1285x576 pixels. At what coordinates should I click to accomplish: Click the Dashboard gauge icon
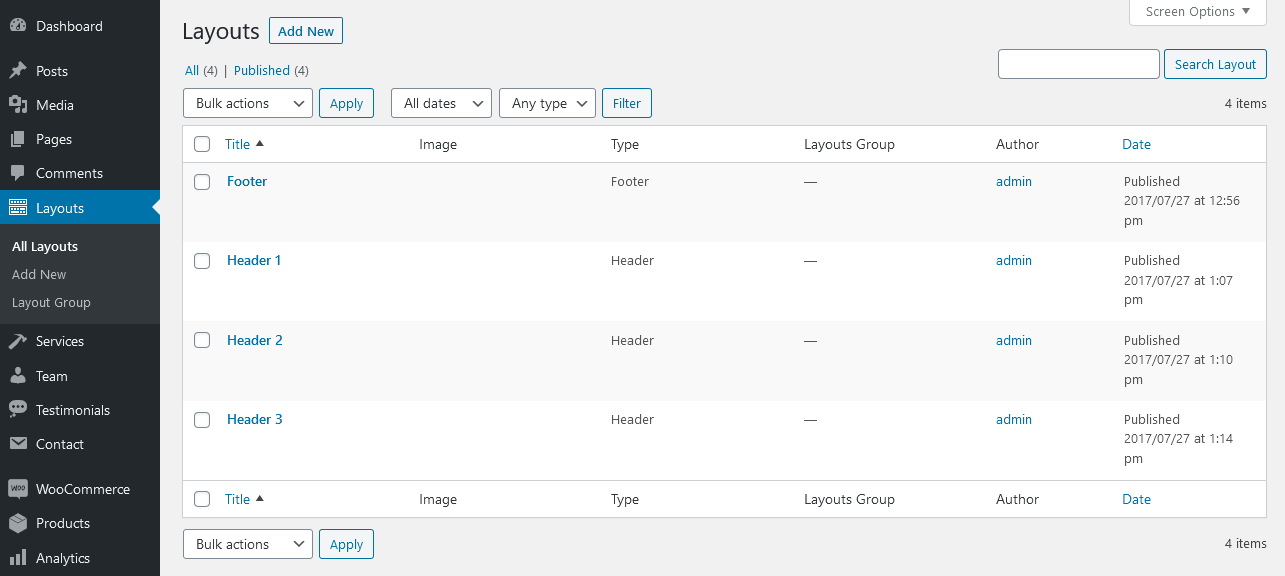[18, 26]
